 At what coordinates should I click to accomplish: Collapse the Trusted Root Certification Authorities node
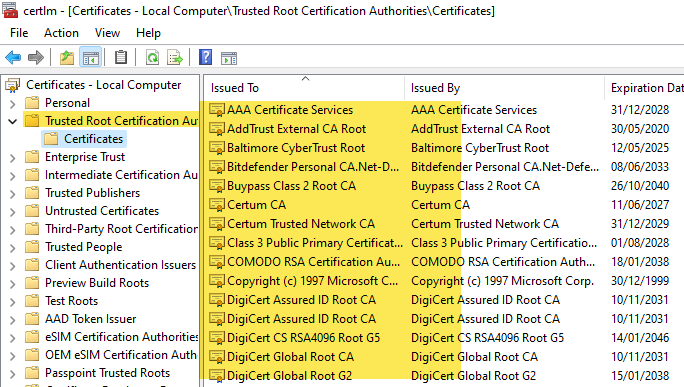click(13, 121)
